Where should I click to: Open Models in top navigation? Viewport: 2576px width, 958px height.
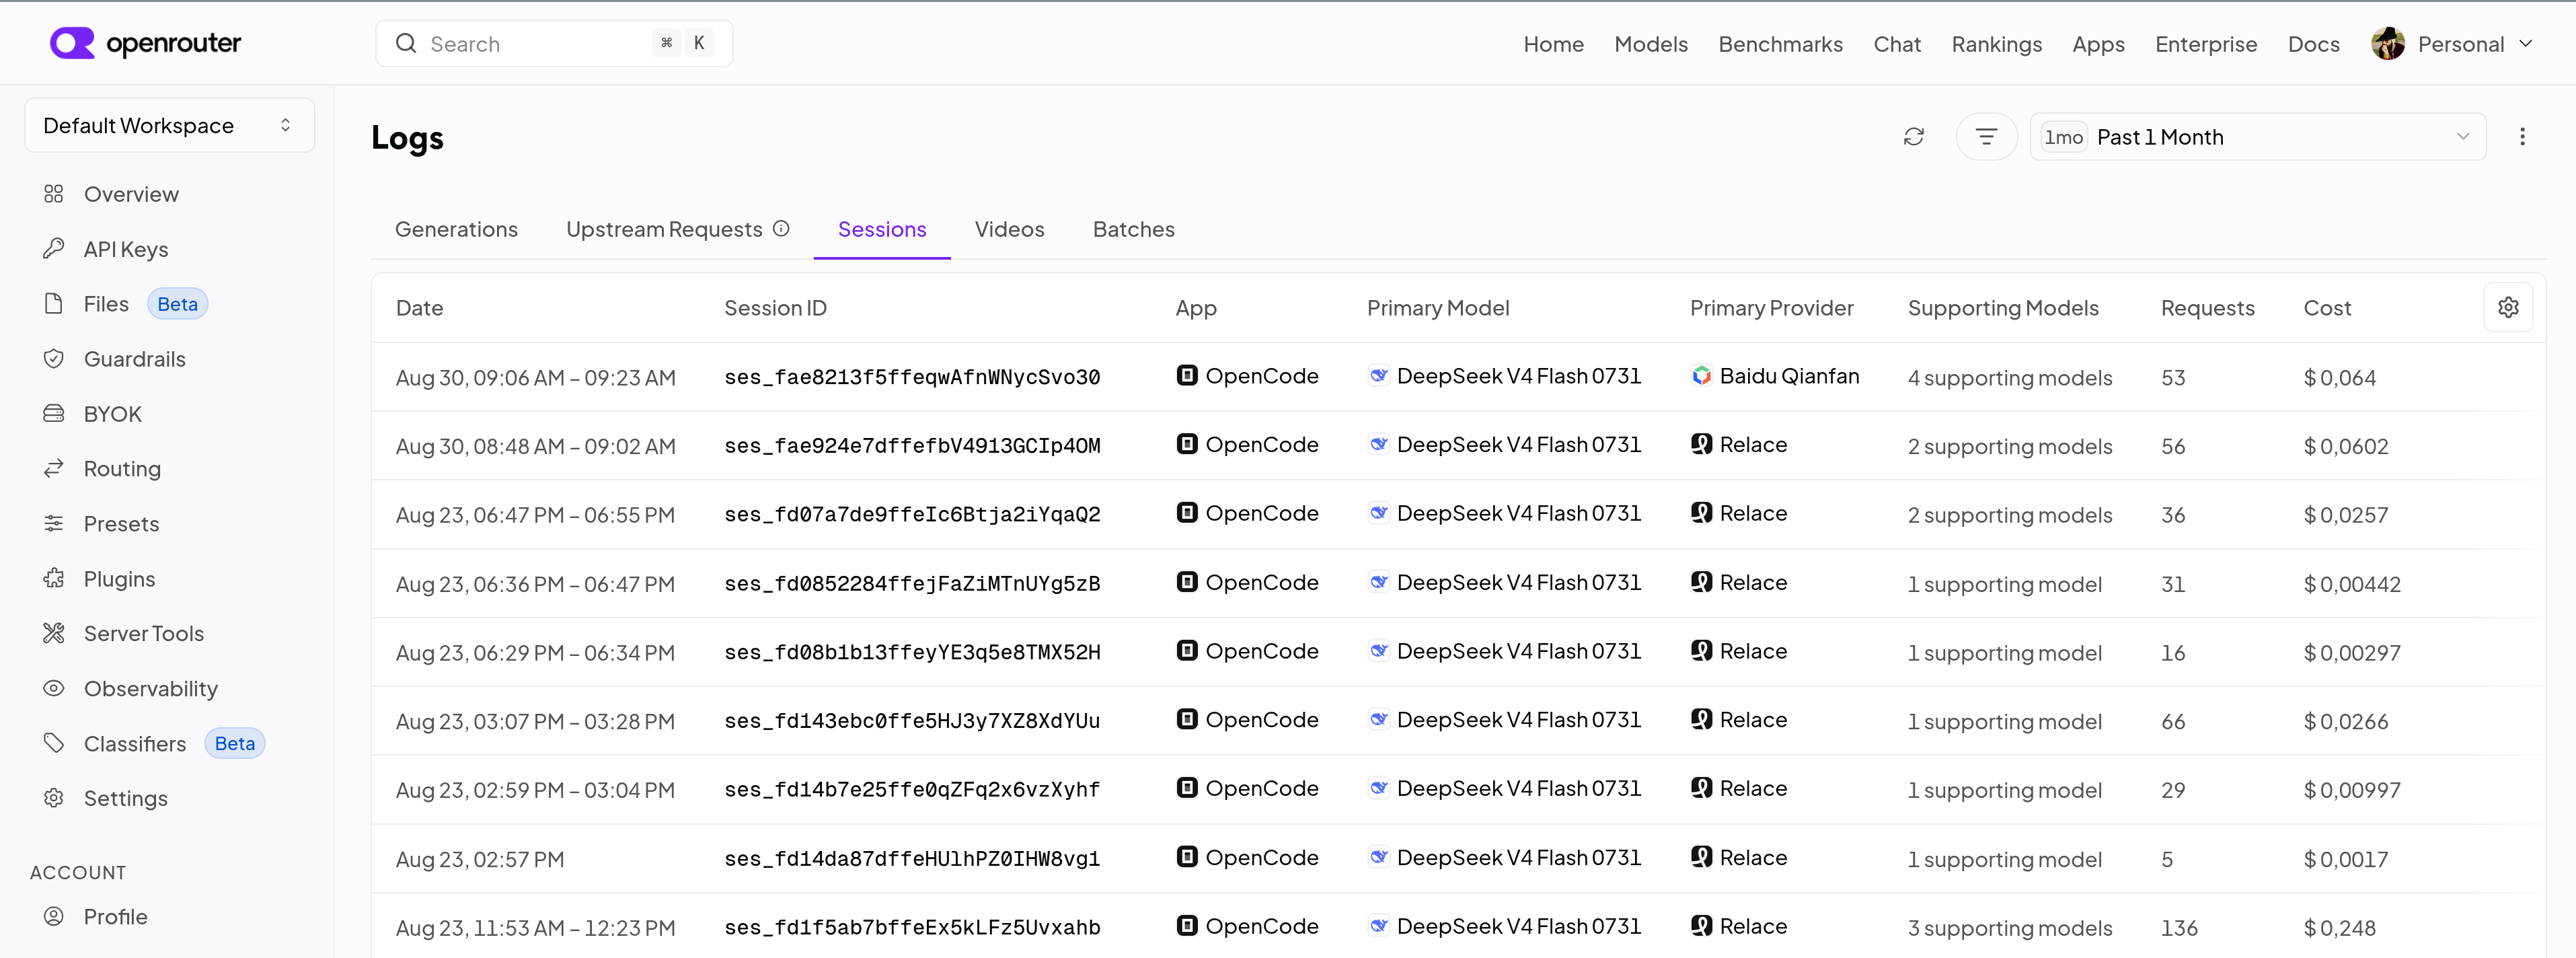coord(1650,44)
